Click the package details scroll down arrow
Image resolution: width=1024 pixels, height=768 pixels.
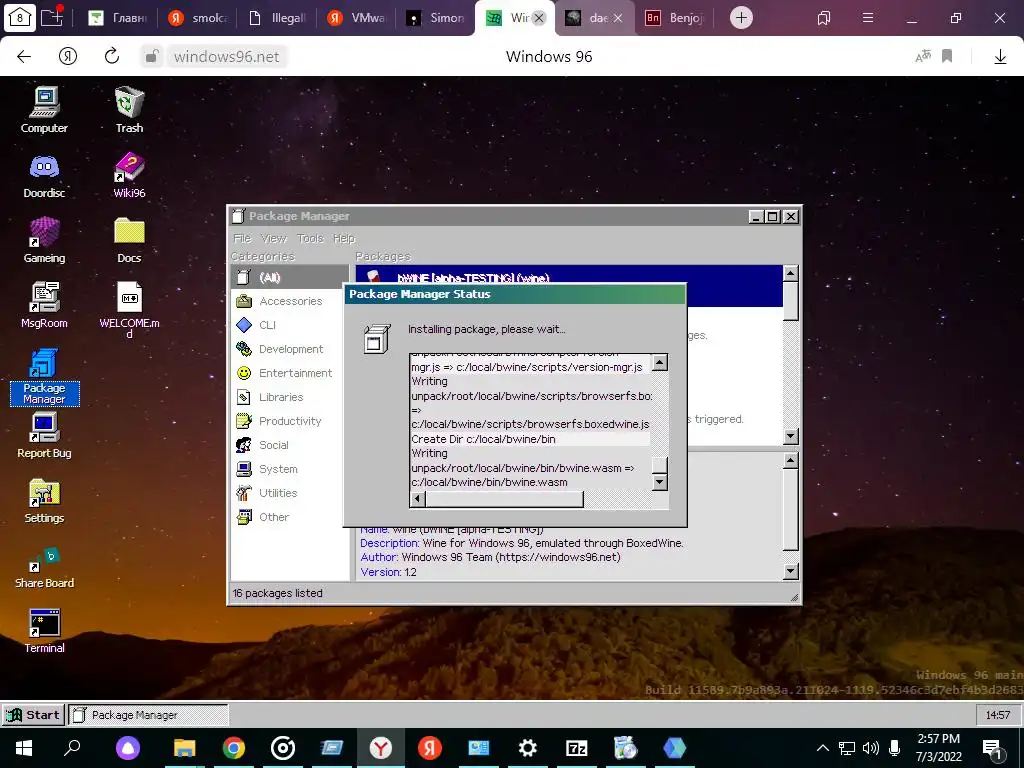(x=790, y=571)
